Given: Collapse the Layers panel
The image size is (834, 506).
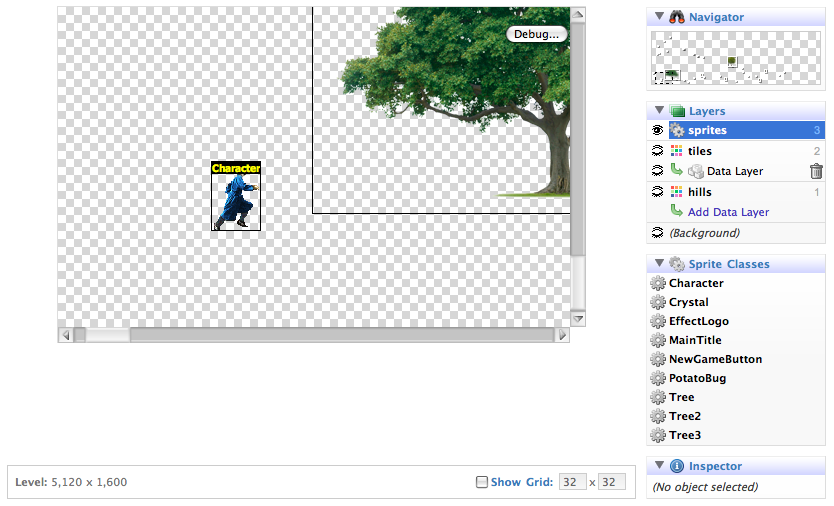Looking at the screenshot, I should (x=659, y=111).
